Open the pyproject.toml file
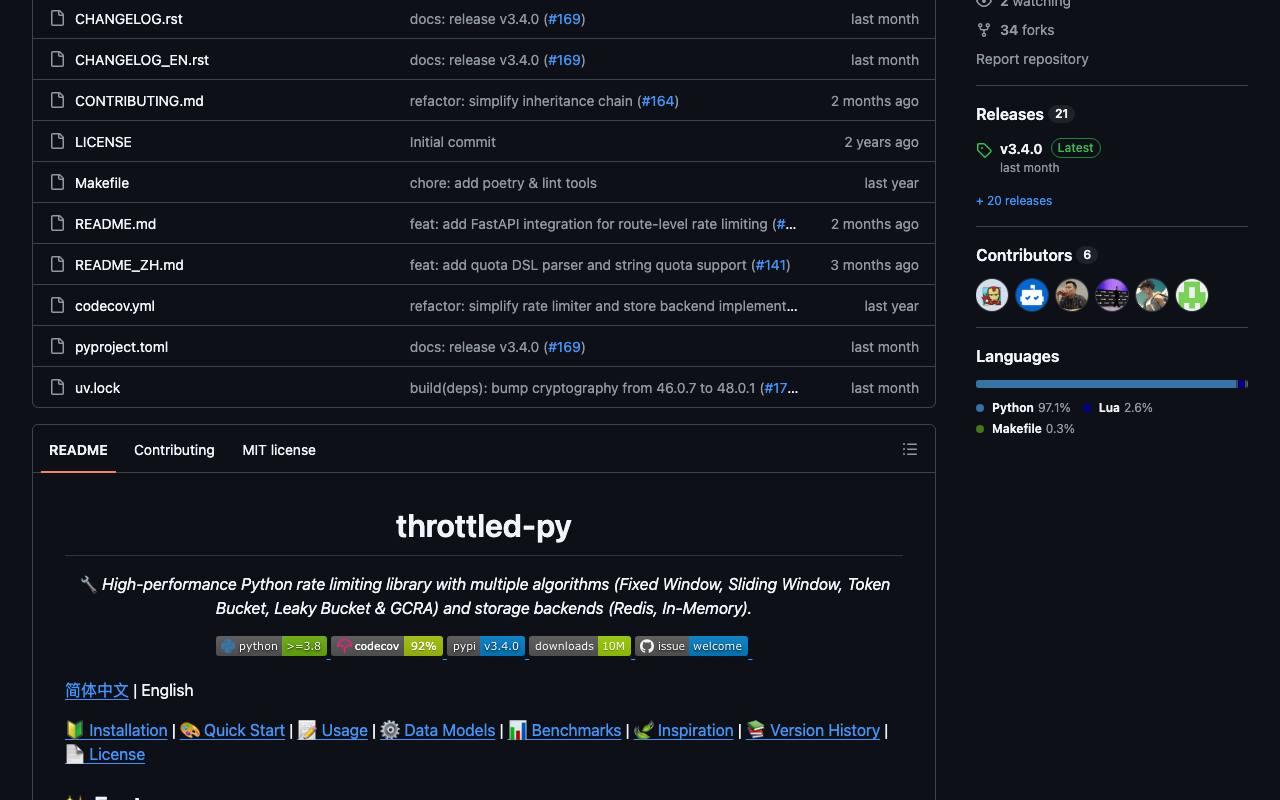 121,347
